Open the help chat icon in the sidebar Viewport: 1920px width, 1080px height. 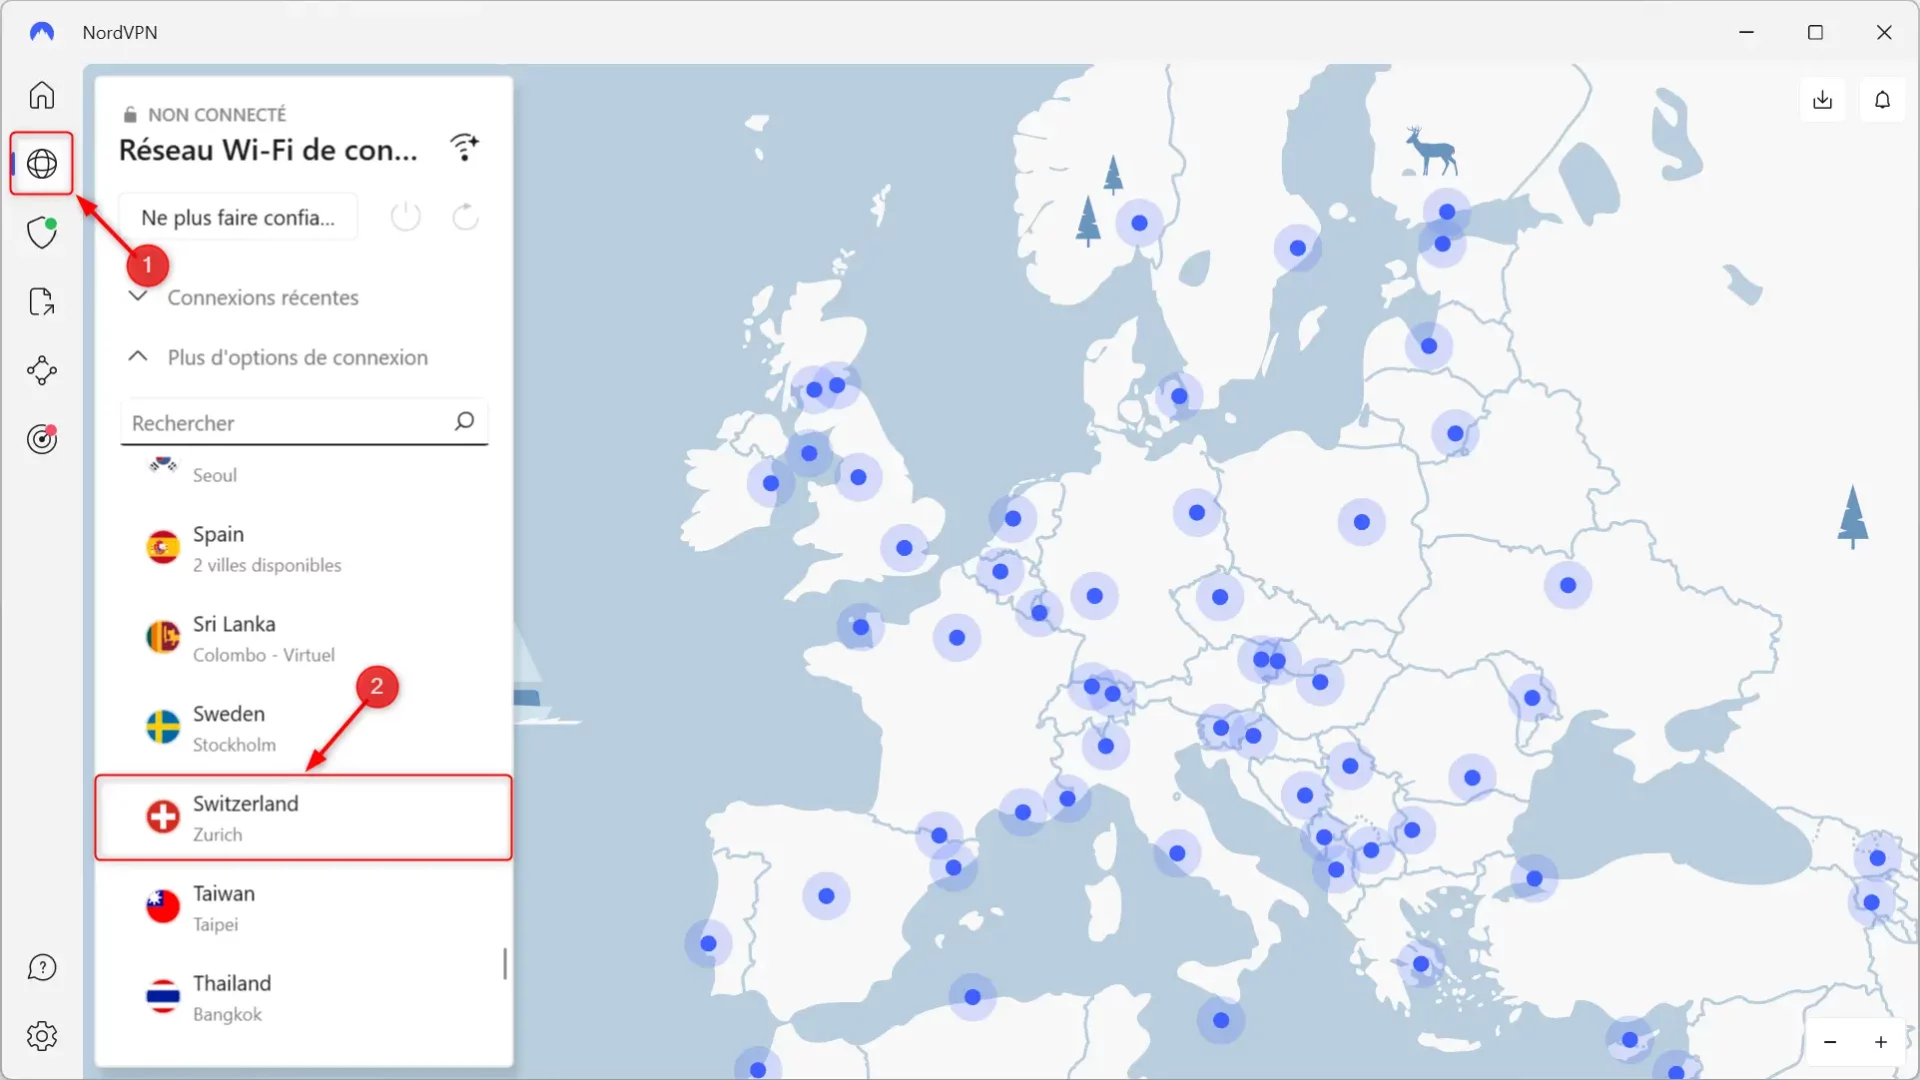pos(42,967)
